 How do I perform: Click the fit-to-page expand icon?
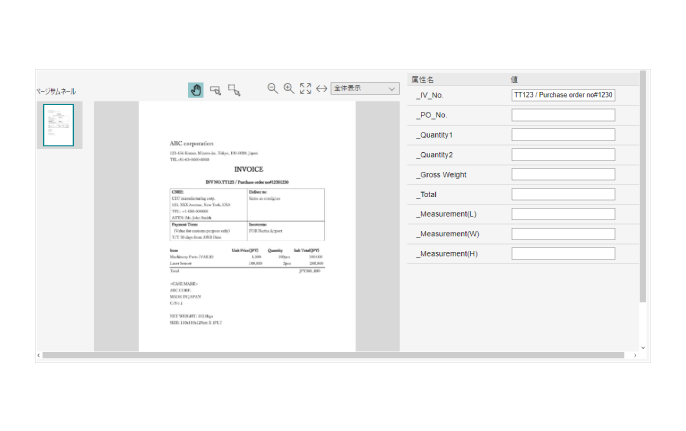305,88
